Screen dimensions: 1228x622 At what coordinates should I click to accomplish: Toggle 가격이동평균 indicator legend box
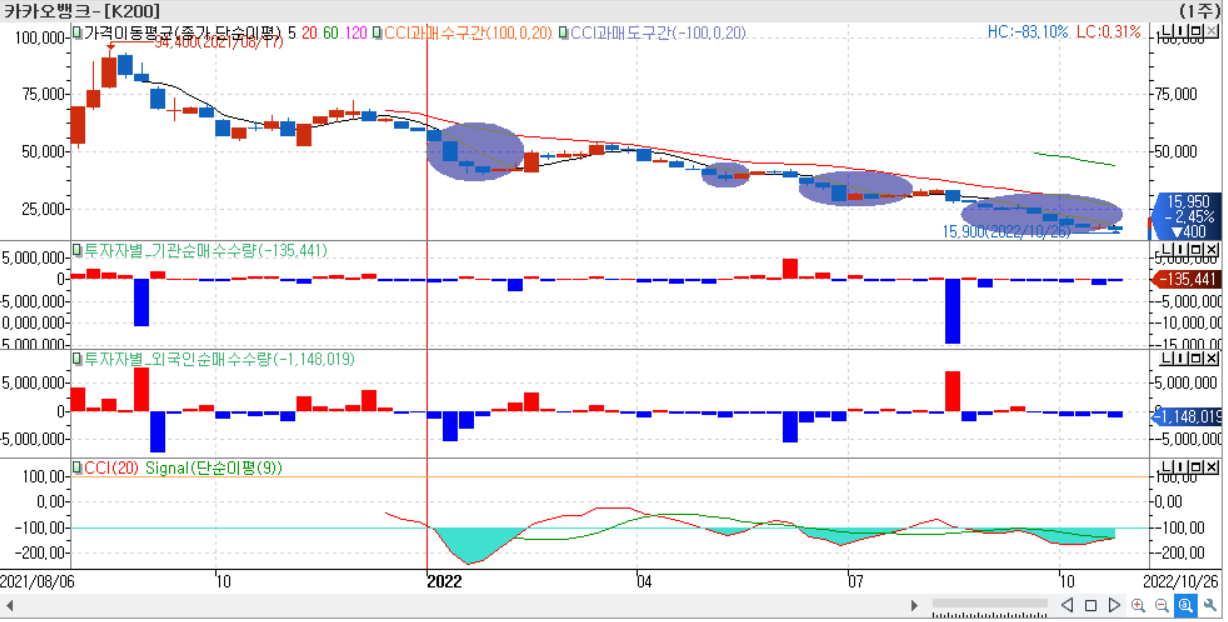(x=77, y=32)
